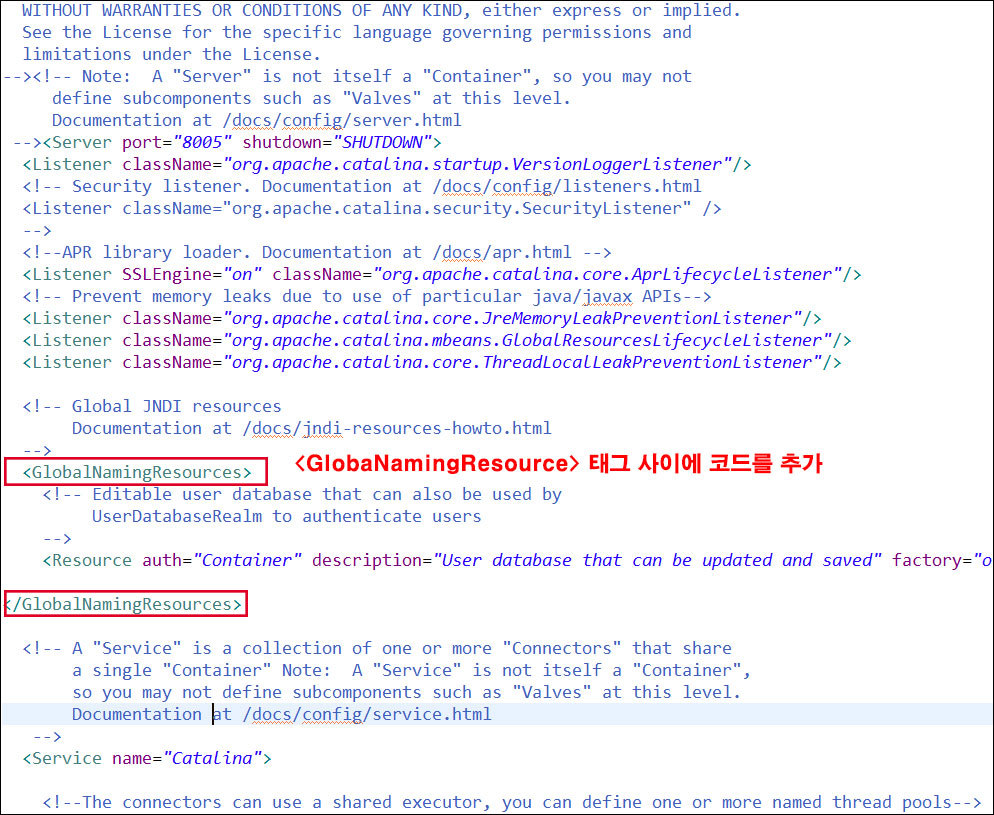The height and width of the screenshot is (815, 994).
Task: Click the 'A "Service" is a collection' comment line
Action: (x=377, y=648)
